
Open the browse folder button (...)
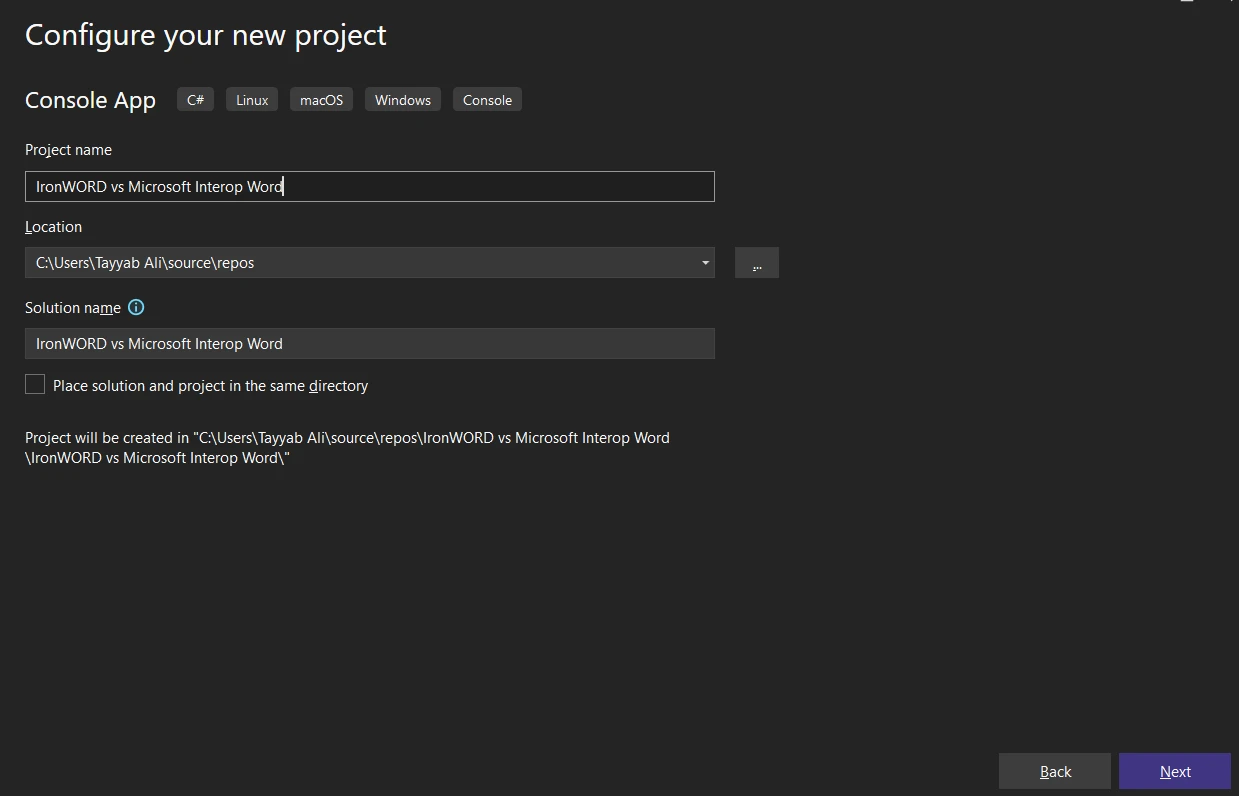756,263
